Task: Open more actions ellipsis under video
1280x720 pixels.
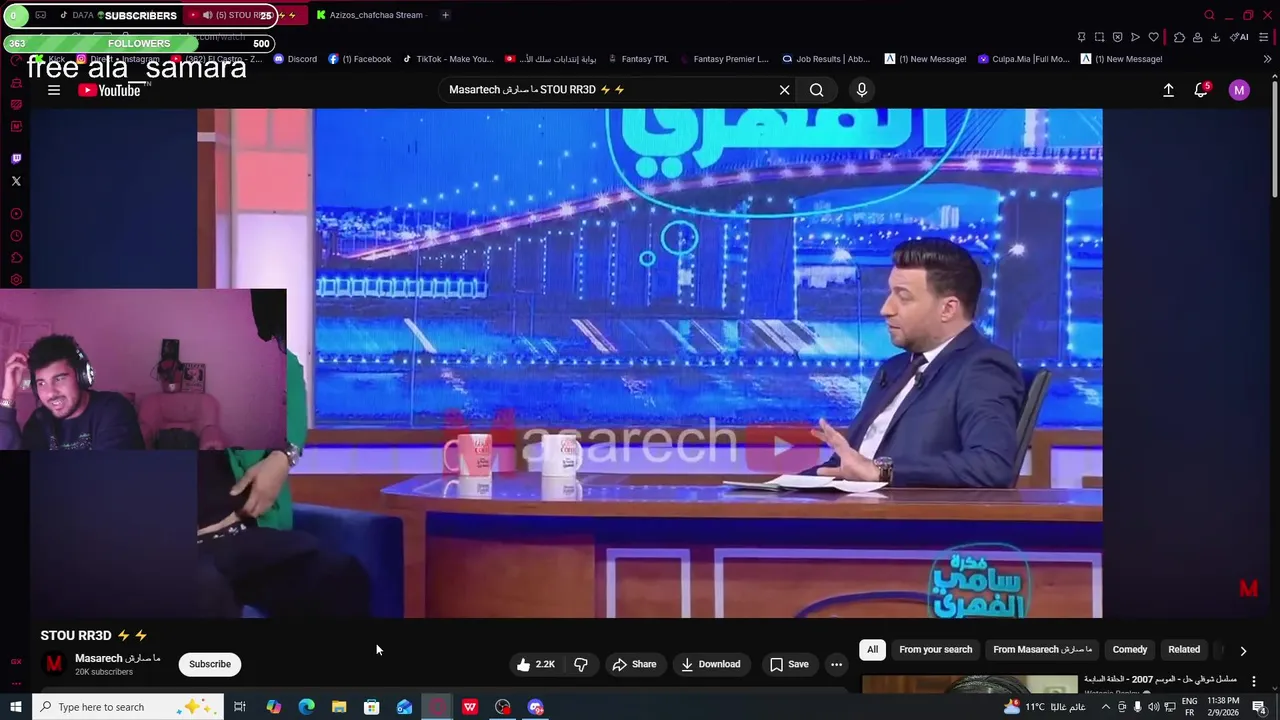Action: pos(836,664)
